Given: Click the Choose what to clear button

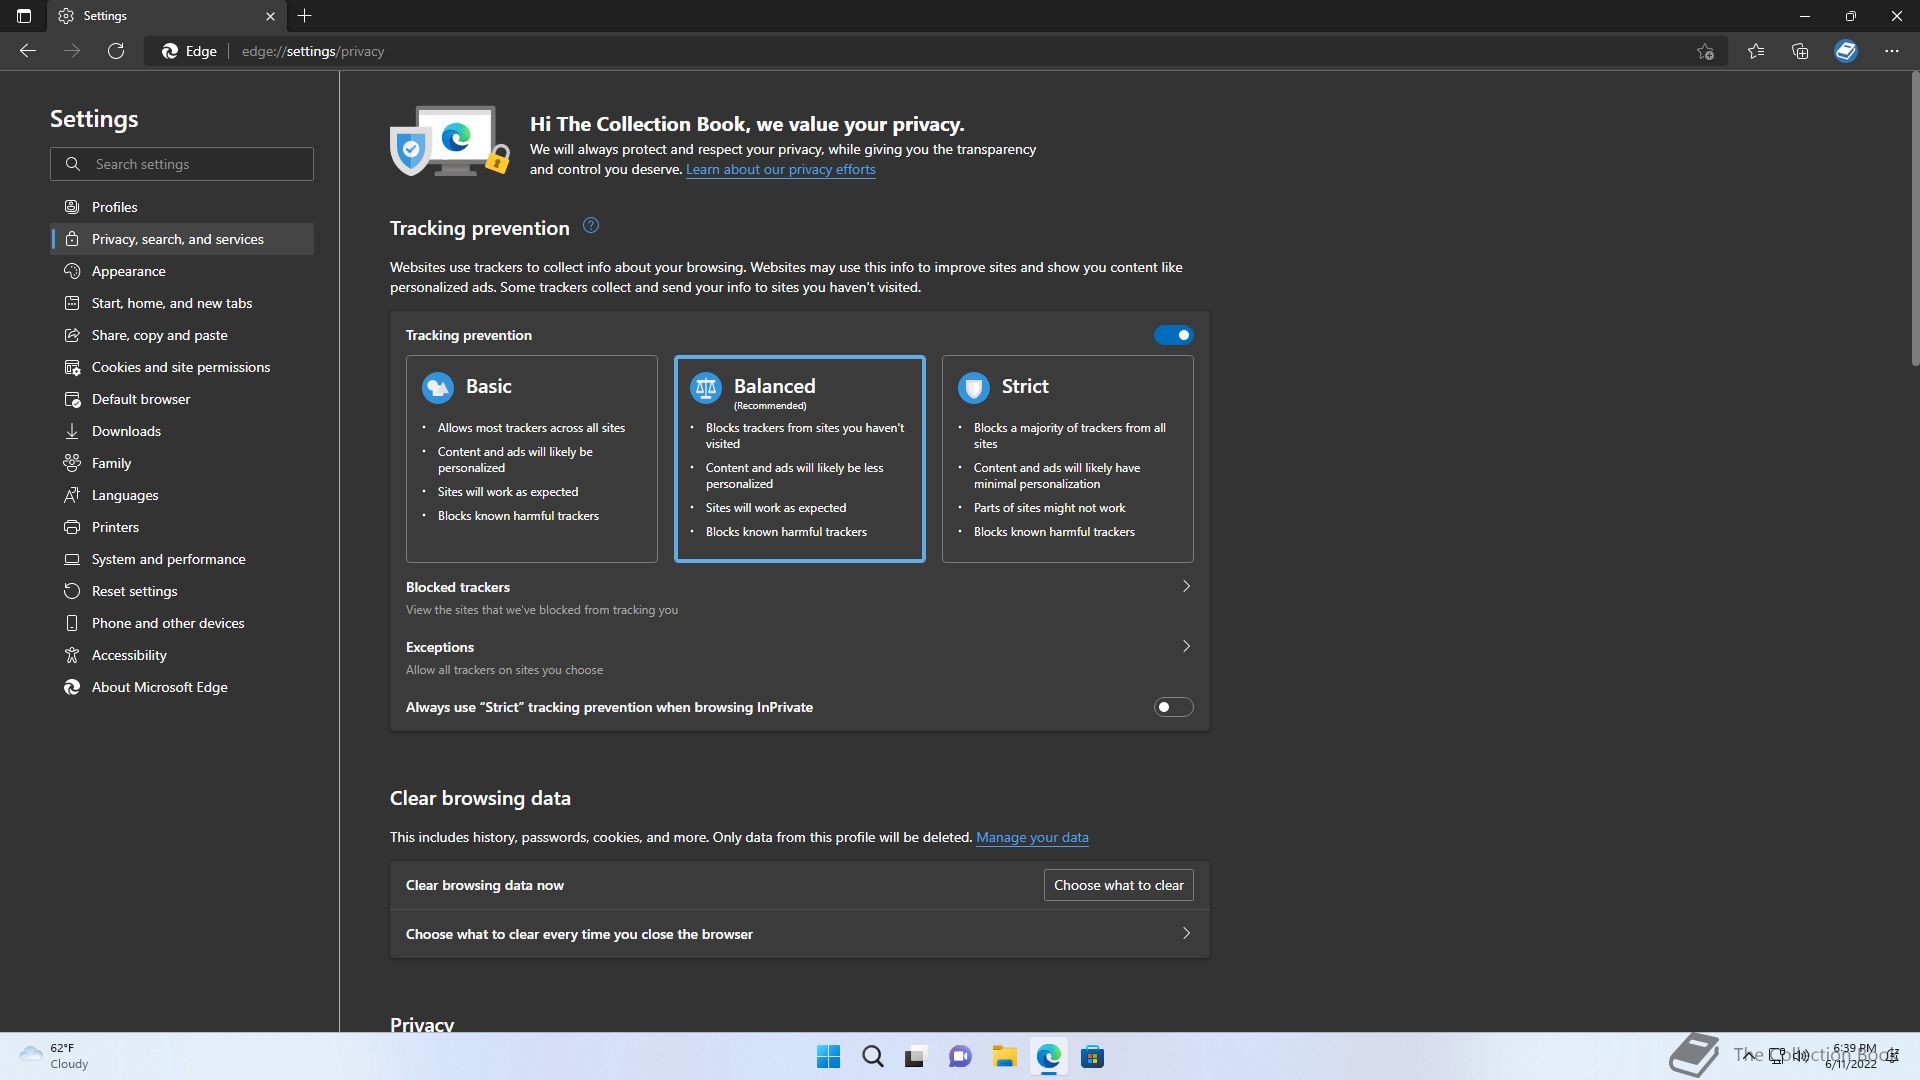Looking at the screenshot, I should click(x=1118, y=885).
